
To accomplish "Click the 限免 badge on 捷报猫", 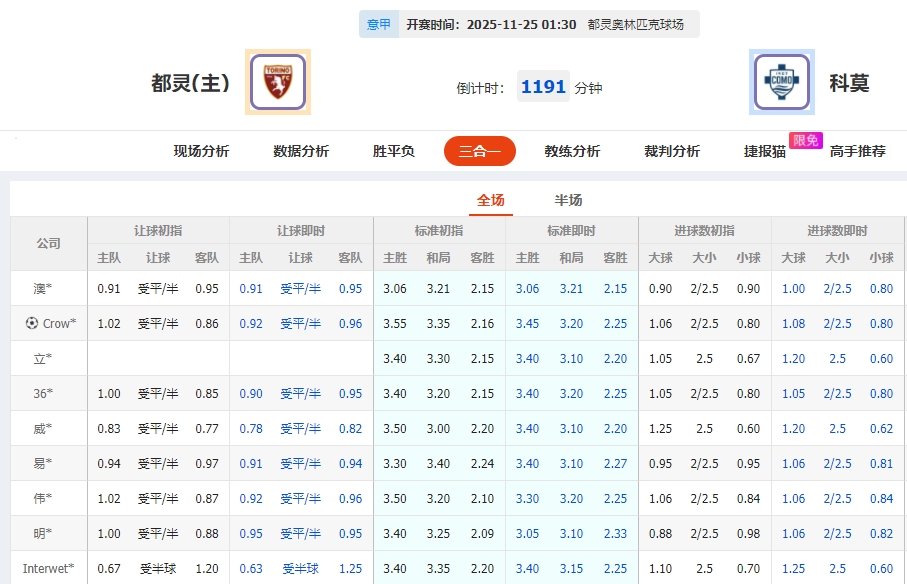I will point(805,141).
